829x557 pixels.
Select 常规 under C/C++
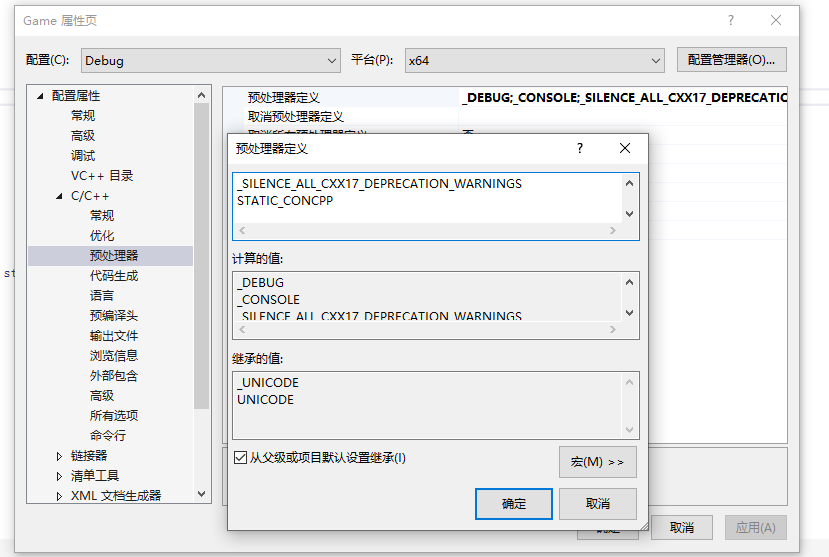(x=102, y=216)
